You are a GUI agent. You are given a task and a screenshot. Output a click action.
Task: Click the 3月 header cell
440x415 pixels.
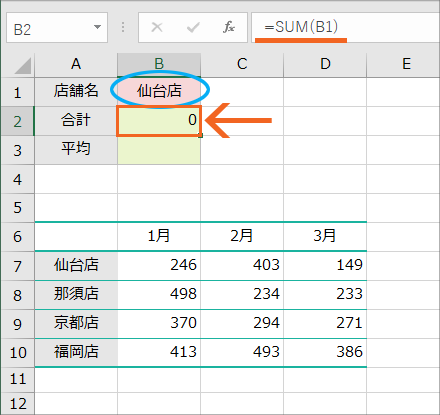[x=325, y=237]
